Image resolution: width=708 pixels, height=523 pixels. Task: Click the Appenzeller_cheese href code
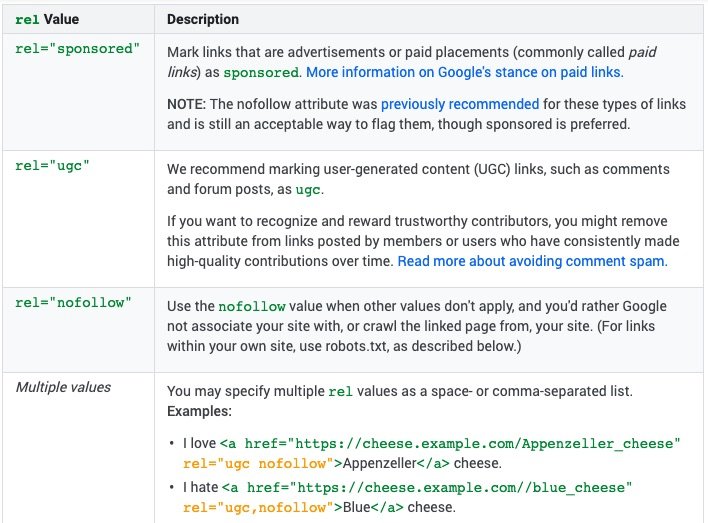[449, 443]
